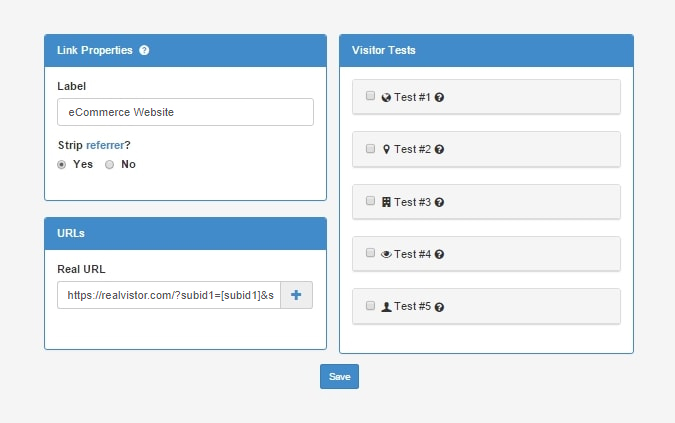675x423 pixels.
Task: Click the Save button
Action: coord(339,377)
